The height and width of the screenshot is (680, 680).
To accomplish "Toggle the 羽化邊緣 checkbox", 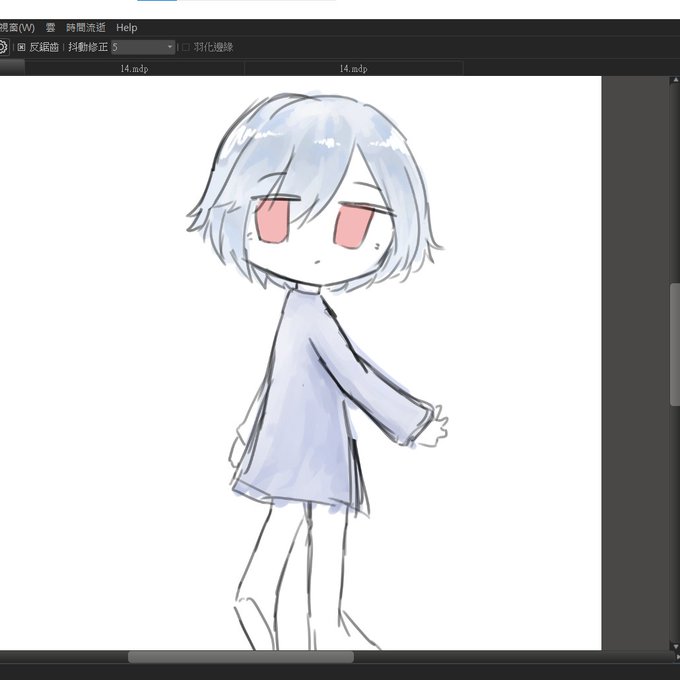I will point(186,47).
